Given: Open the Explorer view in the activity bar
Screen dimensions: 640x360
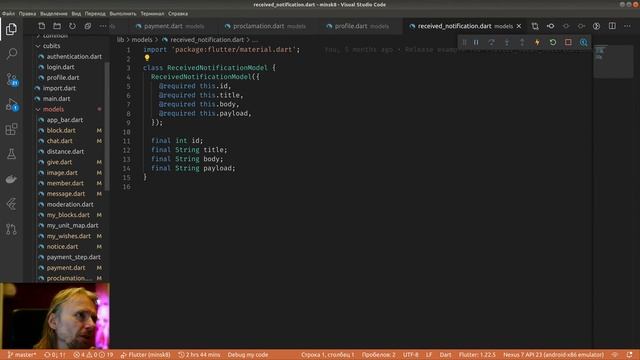Looking at the screenshot, I should click(11, 29).
